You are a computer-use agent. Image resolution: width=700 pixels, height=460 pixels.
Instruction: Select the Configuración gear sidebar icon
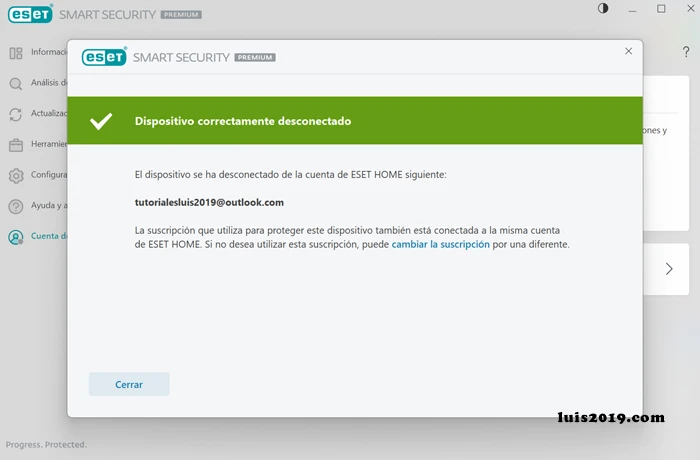click(16, 176)
